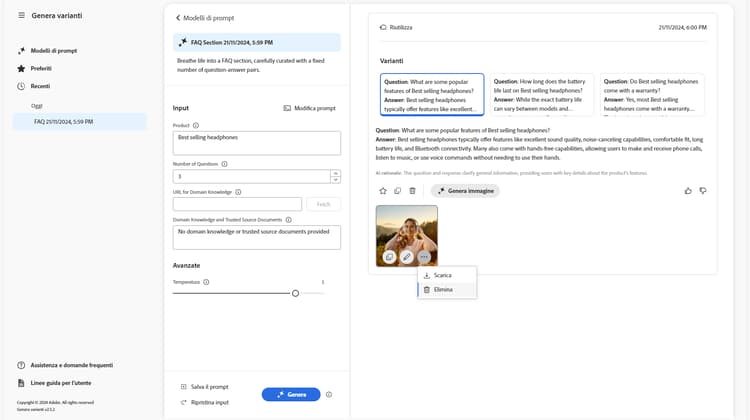The width and height of the screenshot is (750, 420).
Task: Select the warranty question variant card
Action: pyautogui.click(x=652, y=94)
